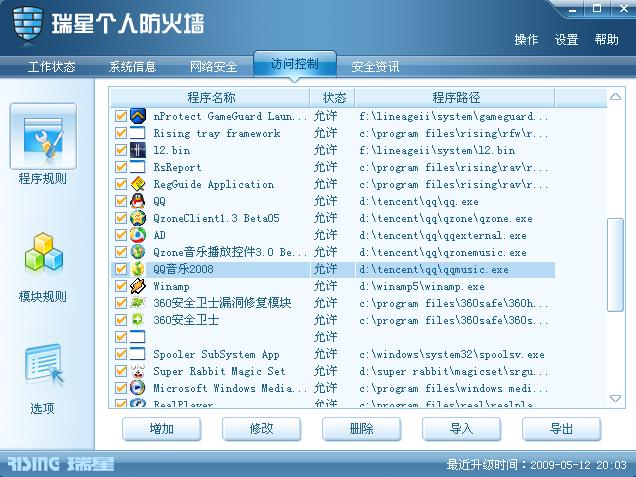
Task: Toggle the QQ row checkbox
Action: point(121,201)
